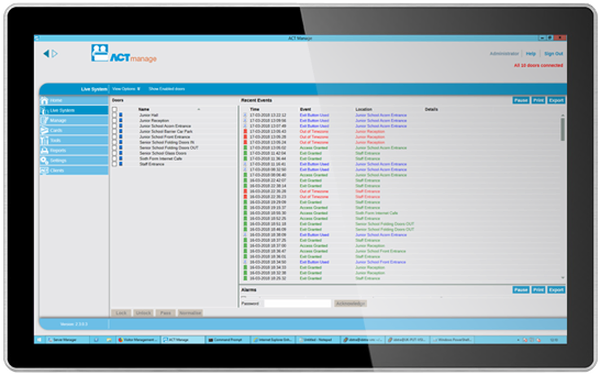This screenshot has height=374, width=600.
Task: Open Visitor Management from the taskbar
Action: pyautogui.click(x=138, y=340)
